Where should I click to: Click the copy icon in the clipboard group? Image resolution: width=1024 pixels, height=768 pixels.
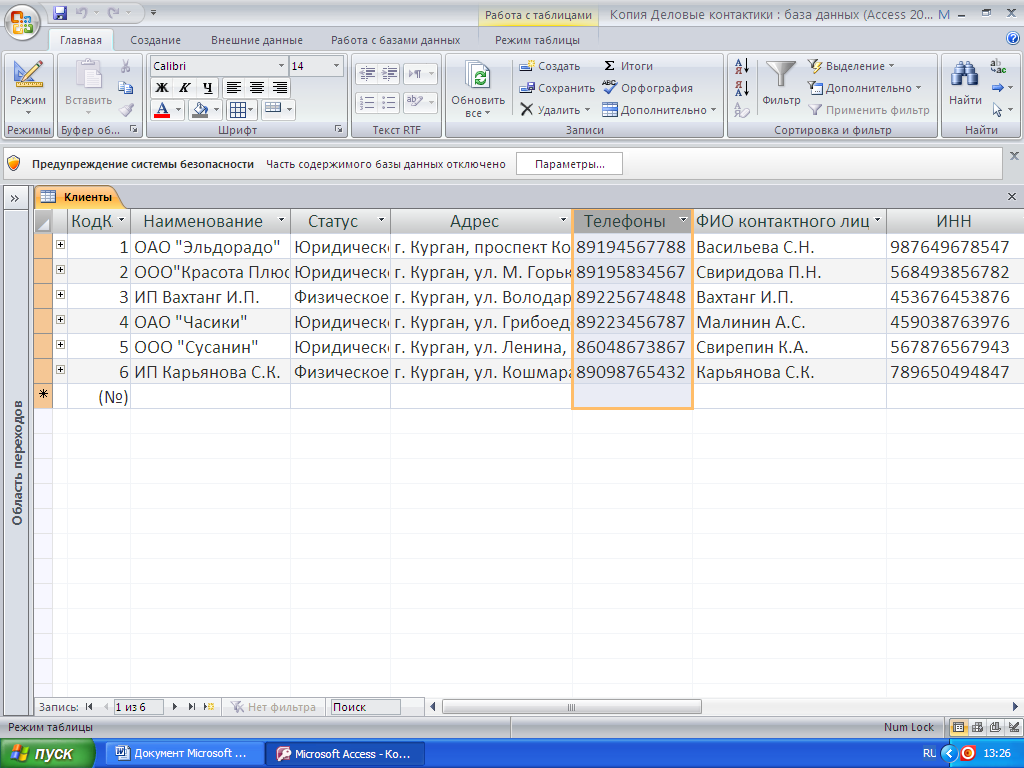tap(125, 88)
